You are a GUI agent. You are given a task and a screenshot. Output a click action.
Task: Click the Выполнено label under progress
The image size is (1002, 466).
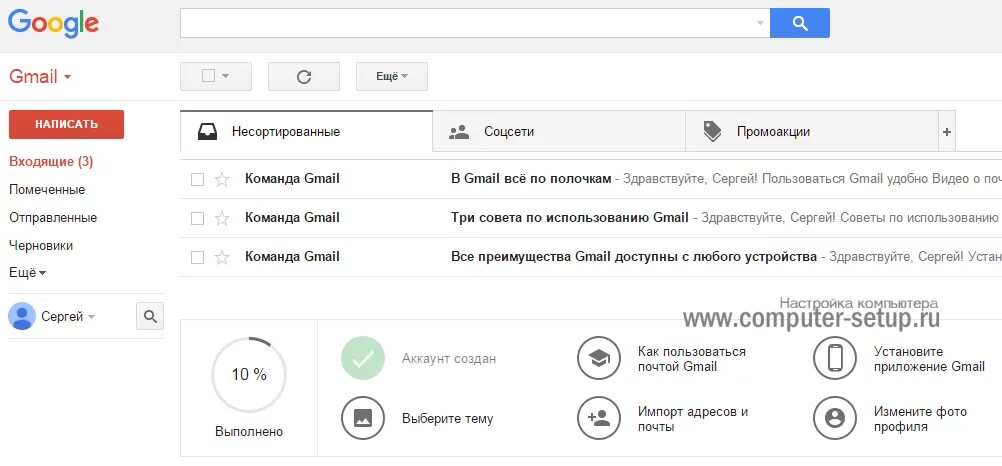tap(249, 431)
